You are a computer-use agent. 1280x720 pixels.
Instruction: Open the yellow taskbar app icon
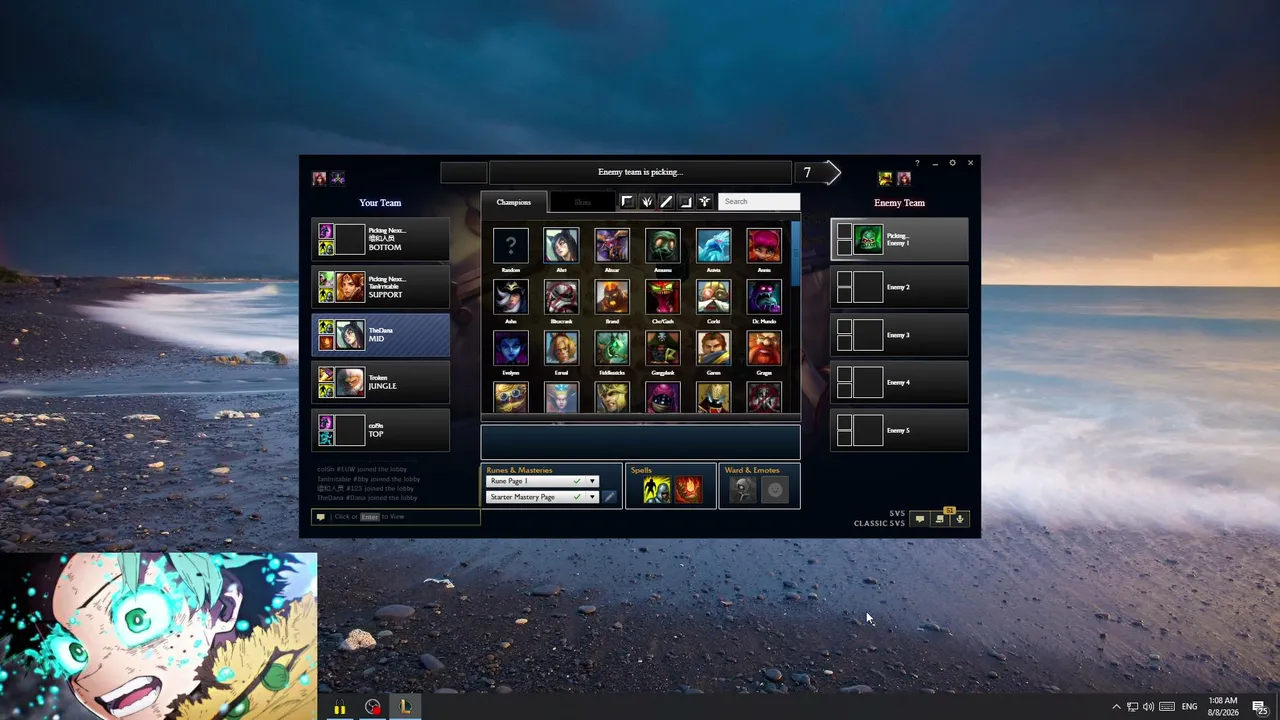340,707
